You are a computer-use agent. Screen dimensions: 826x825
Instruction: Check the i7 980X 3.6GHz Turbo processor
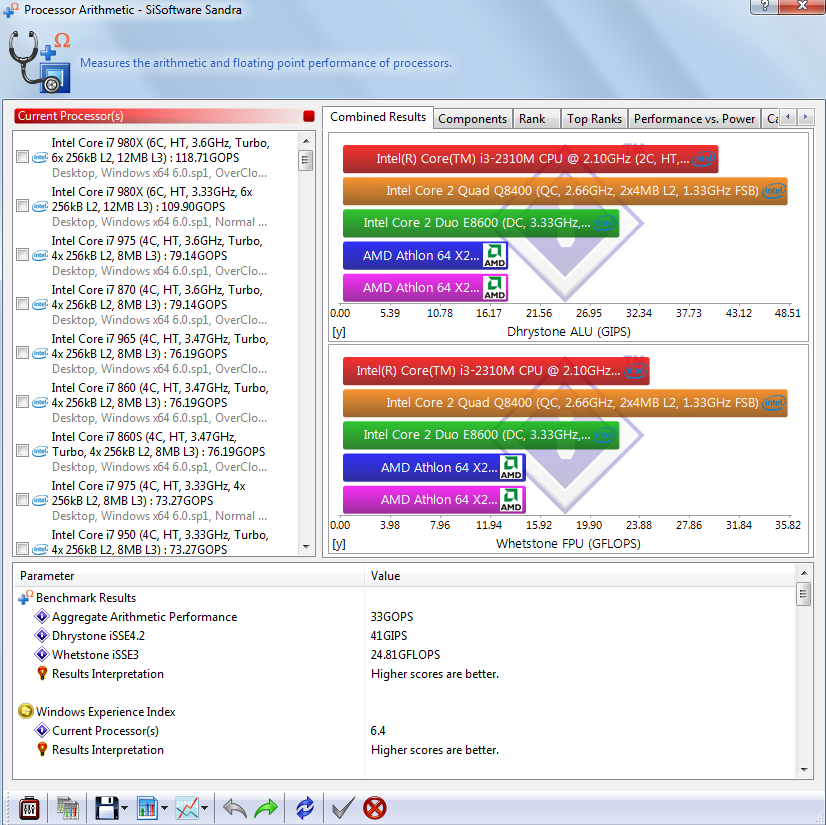pos(22,157)
